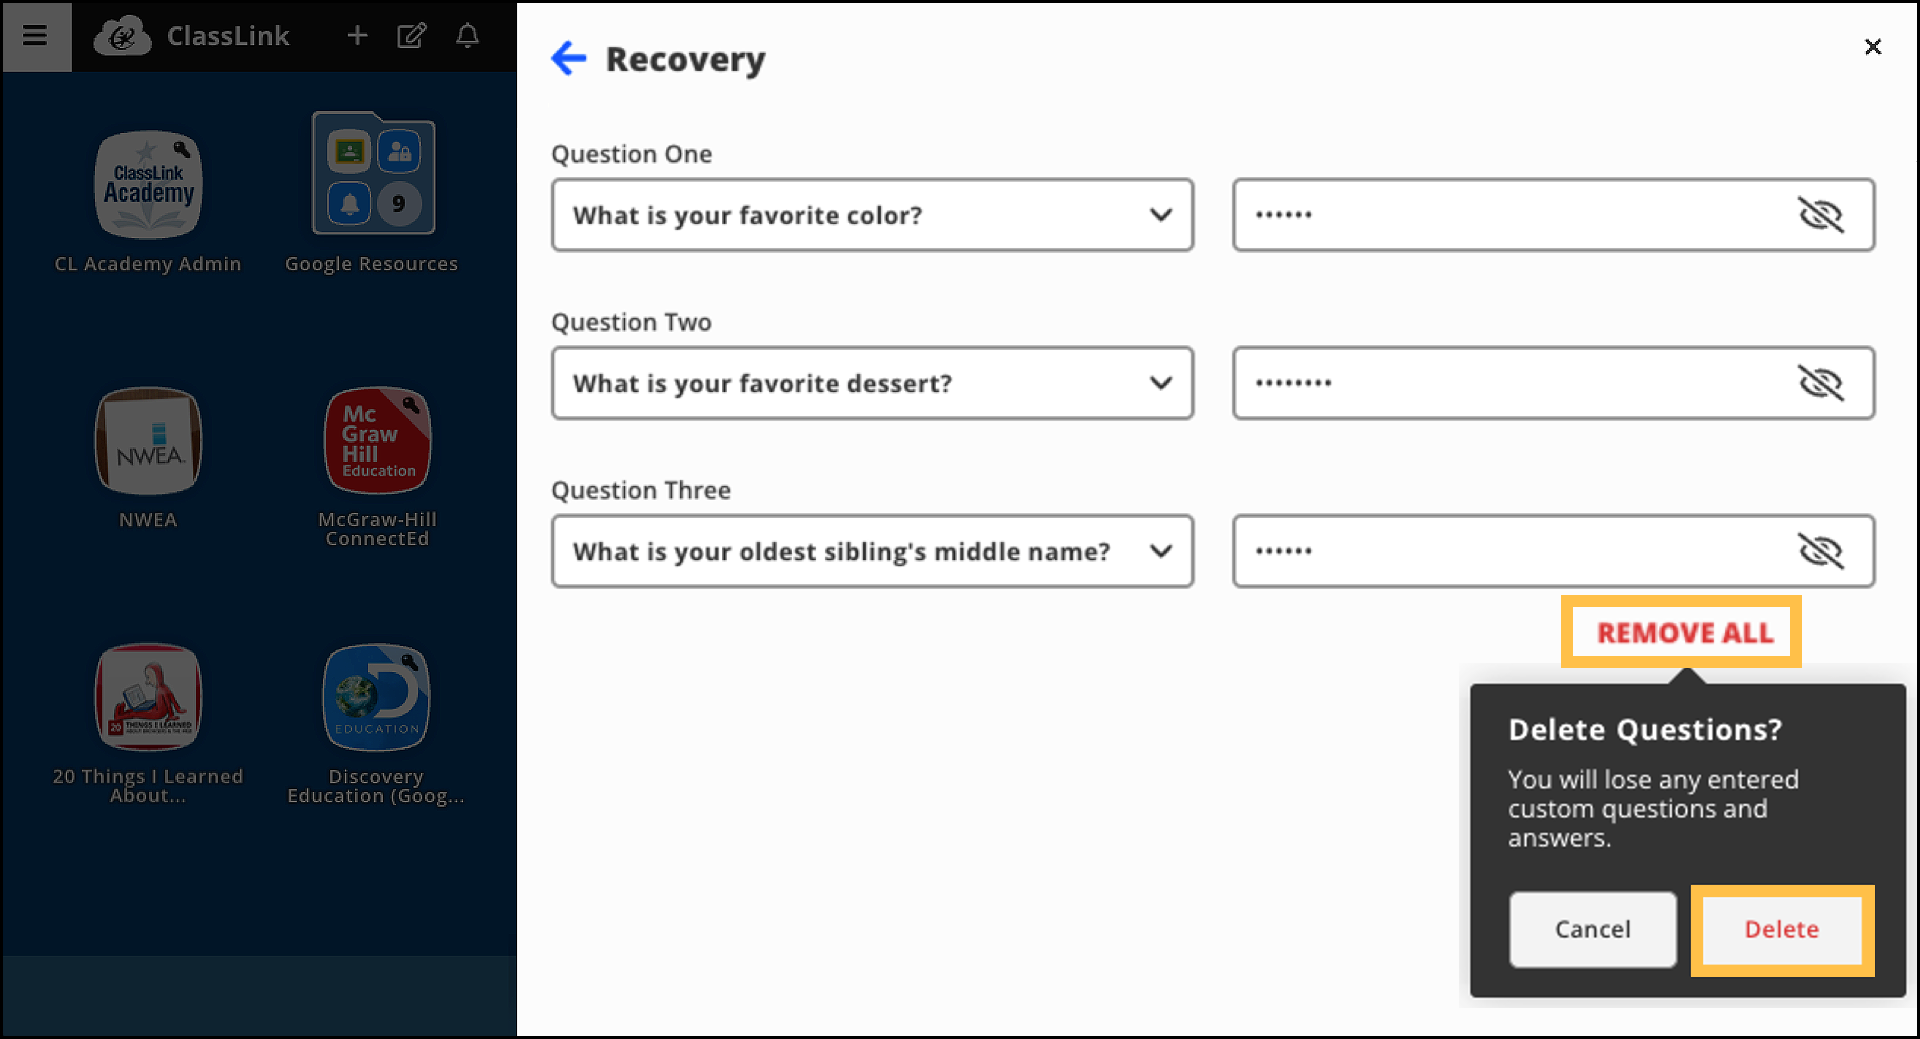Open '20 Things I Learned About' app
Screen dimensions: 1920x1039
pyautogui.click(x=148, y=697)
